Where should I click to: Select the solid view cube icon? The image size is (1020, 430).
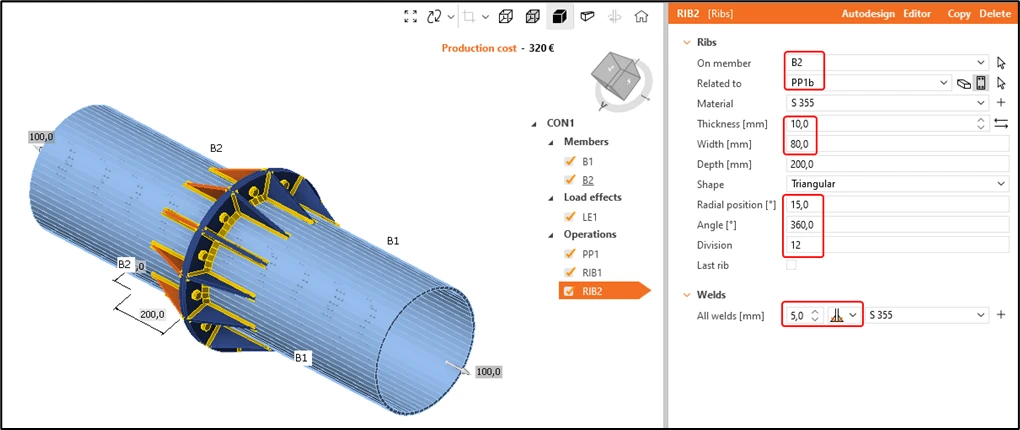(559, 17)
